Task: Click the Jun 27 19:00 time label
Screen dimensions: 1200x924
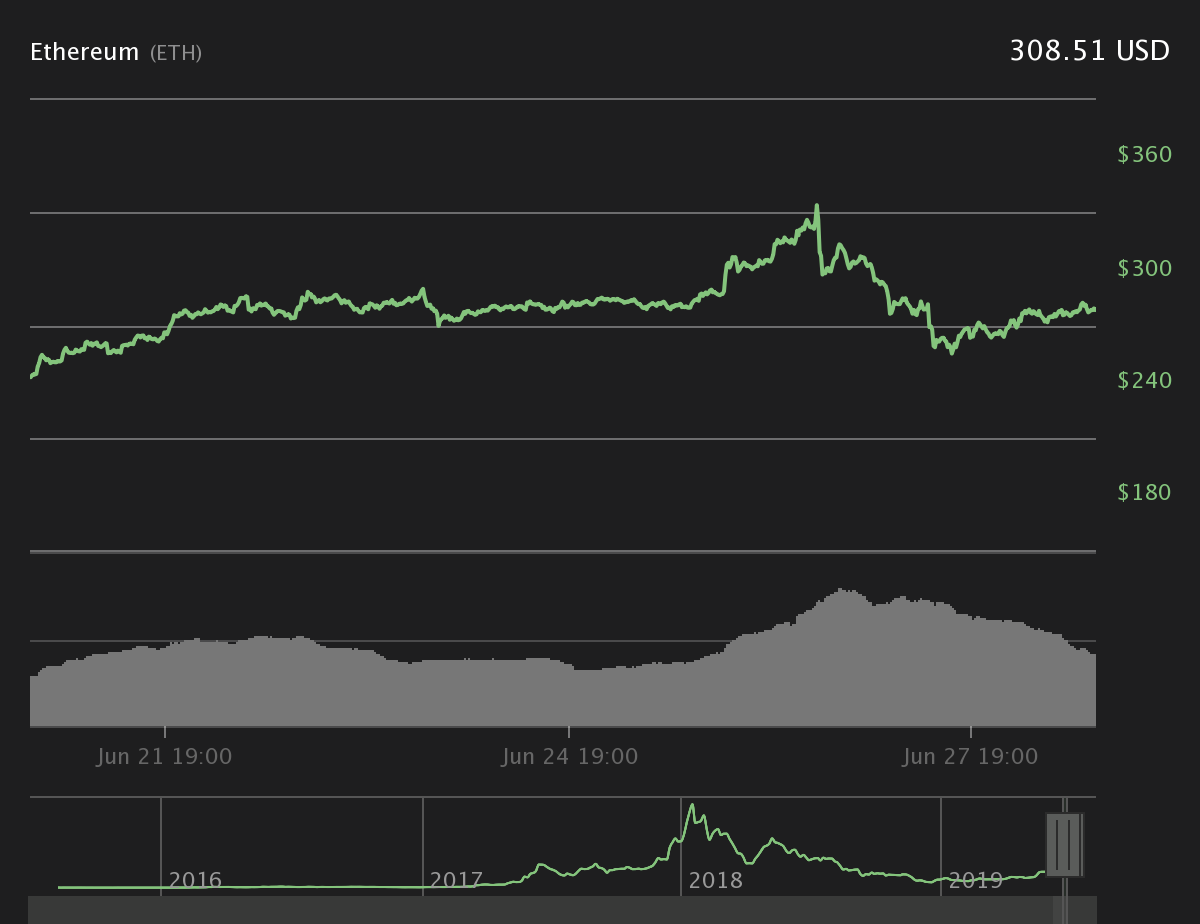Action: click(970, 757)
